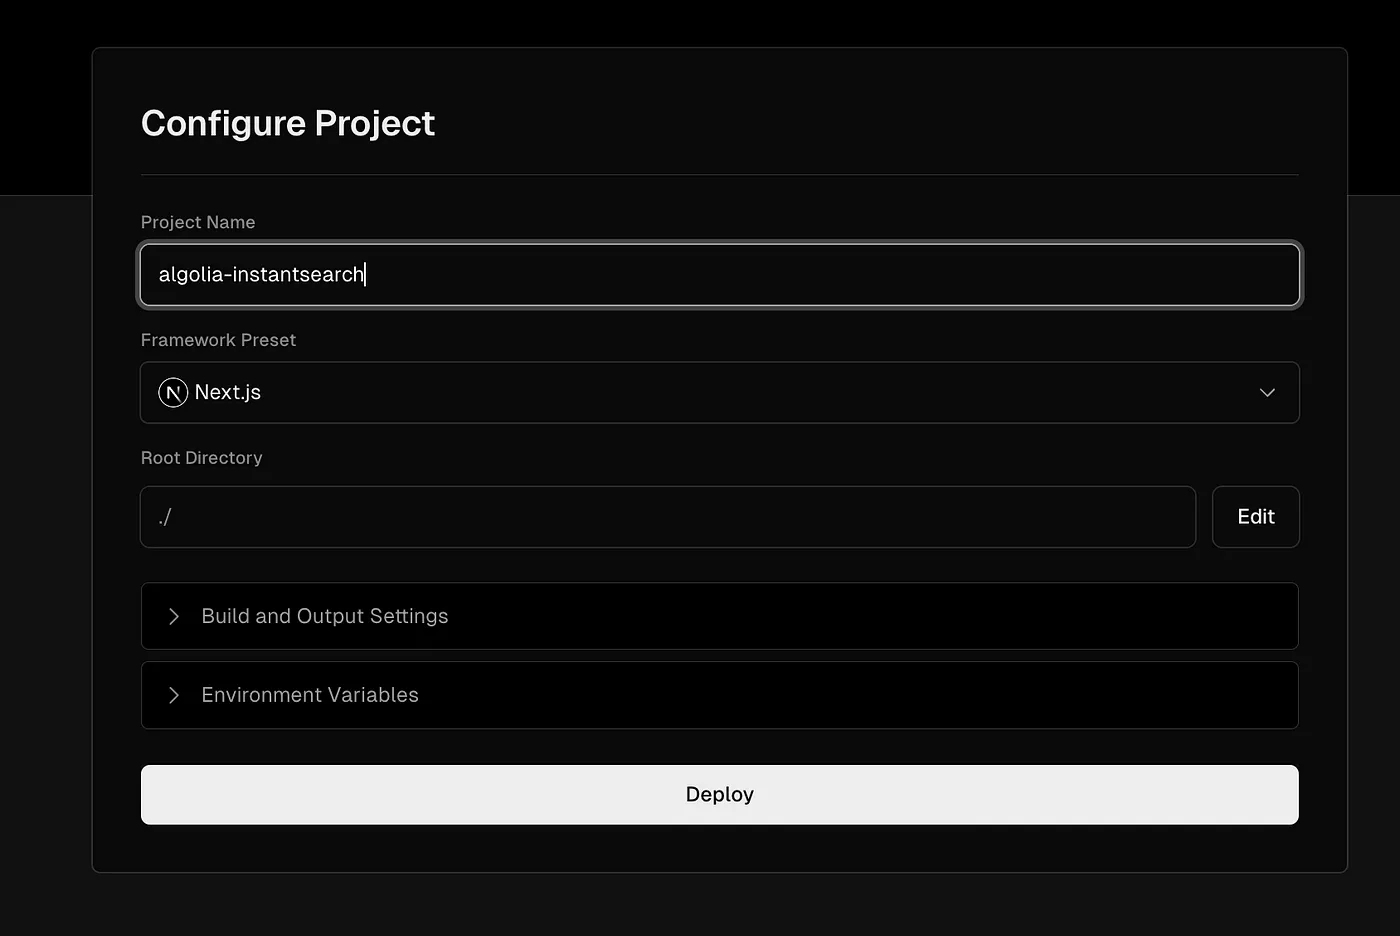The width and height of the screenshot is (1400, 936).
Task: Click the Deploy button
Action: tap(719, 794)
